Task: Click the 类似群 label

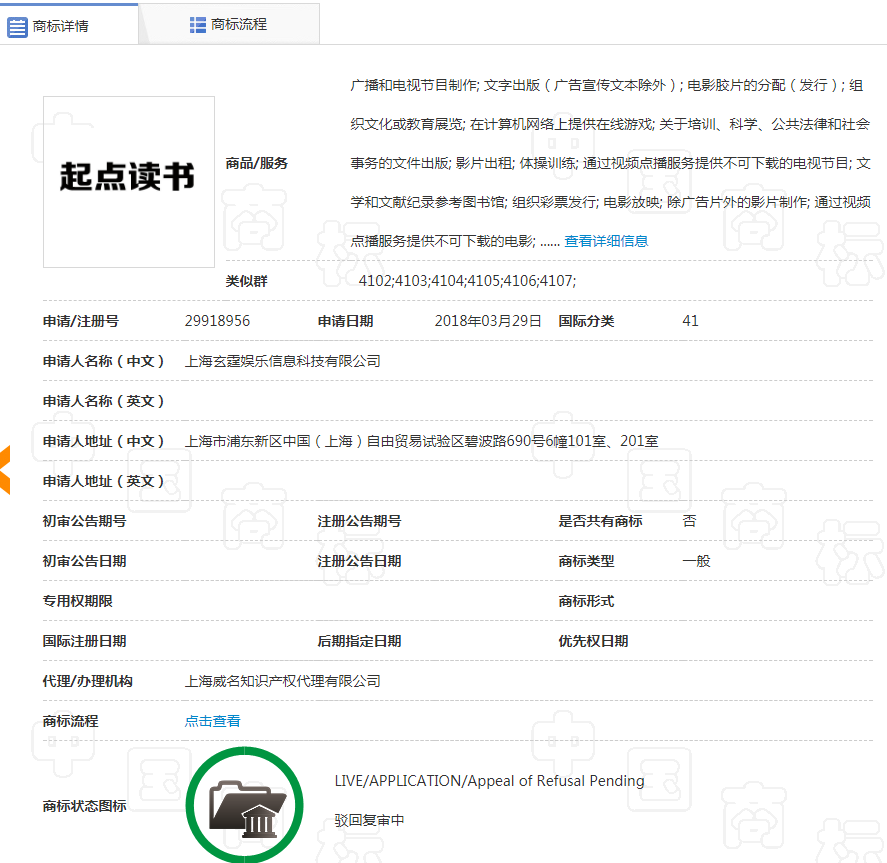Action: [x=246, y=281]
